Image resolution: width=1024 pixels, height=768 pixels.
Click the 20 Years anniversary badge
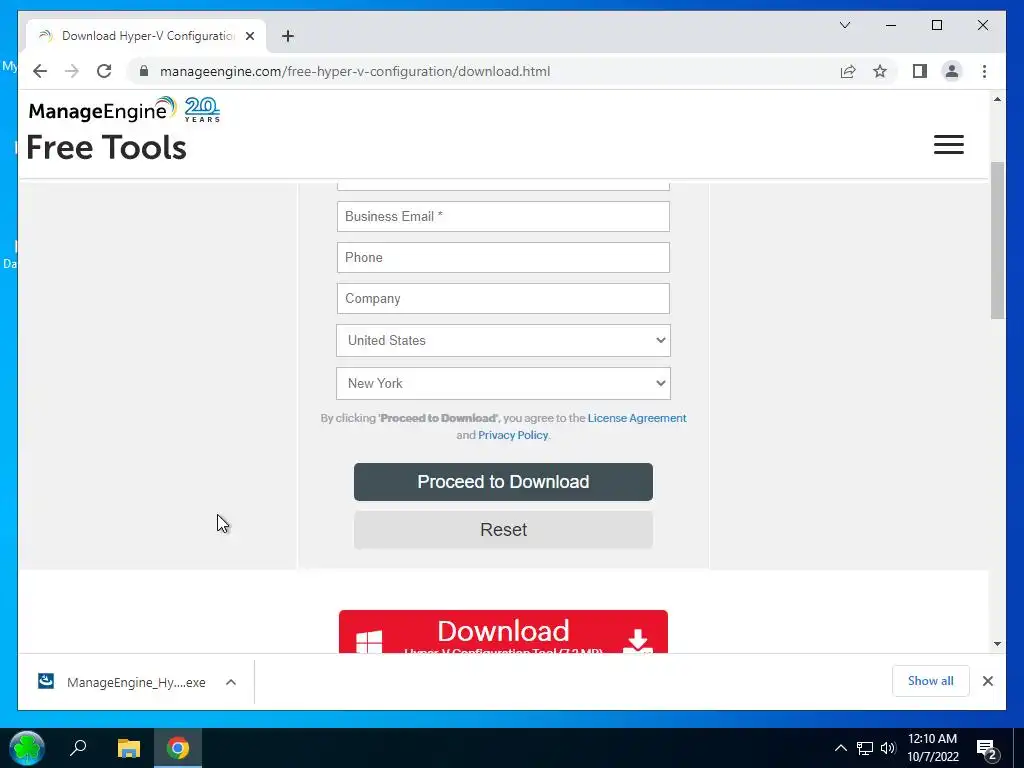(x=202, y=110)
